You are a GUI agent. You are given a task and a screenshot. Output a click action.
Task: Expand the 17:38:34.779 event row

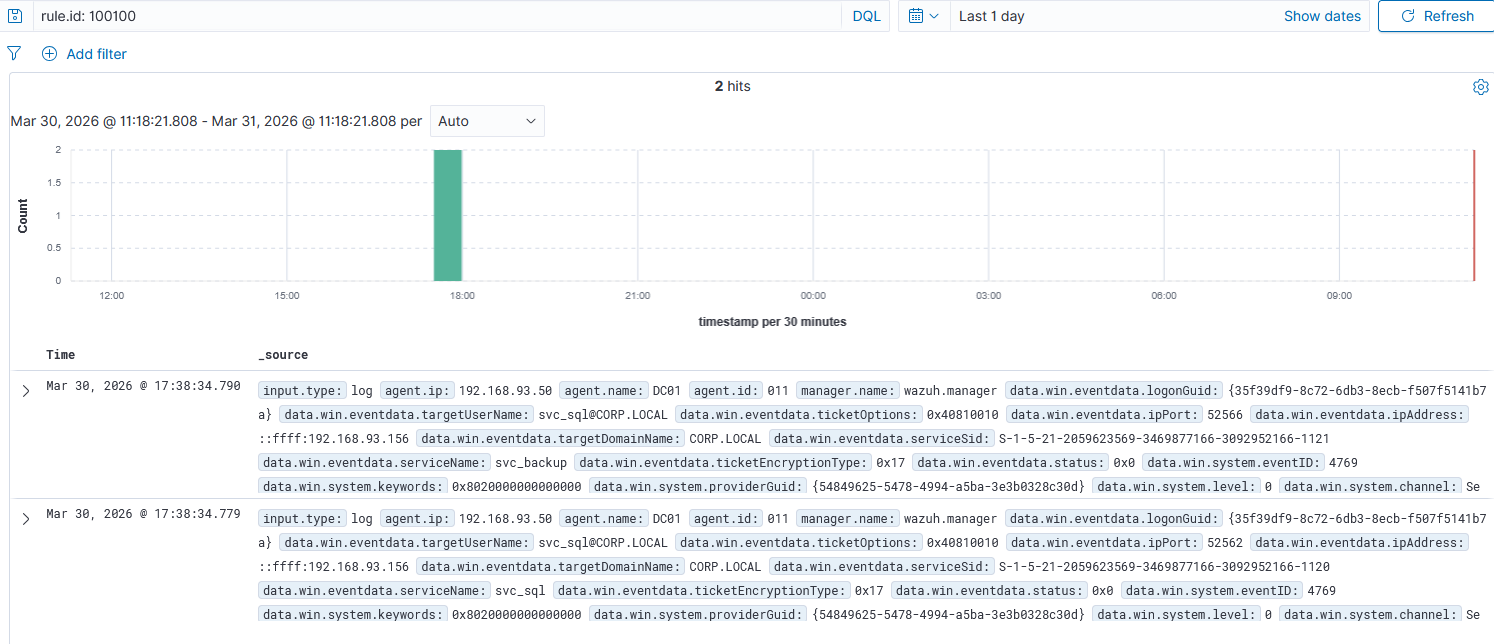(26, 518)
